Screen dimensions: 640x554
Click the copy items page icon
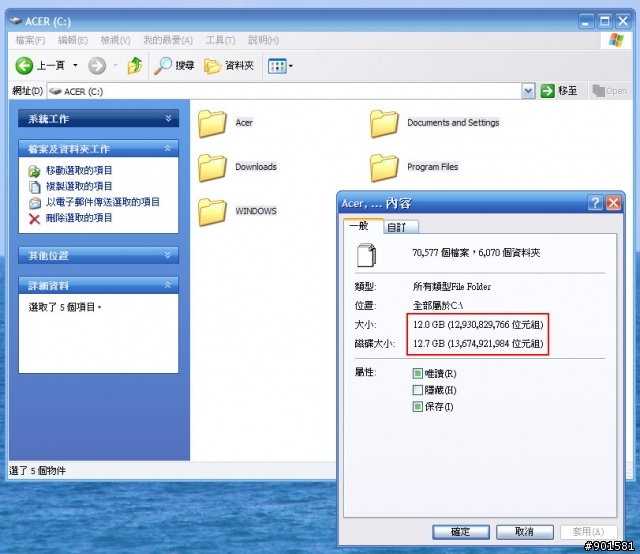(x=34, y=187)
